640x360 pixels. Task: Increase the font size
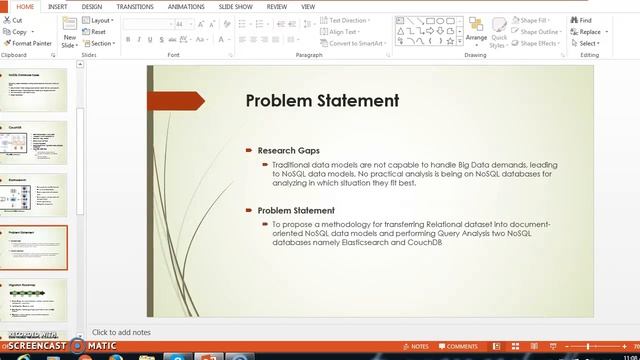coord(201,24)
